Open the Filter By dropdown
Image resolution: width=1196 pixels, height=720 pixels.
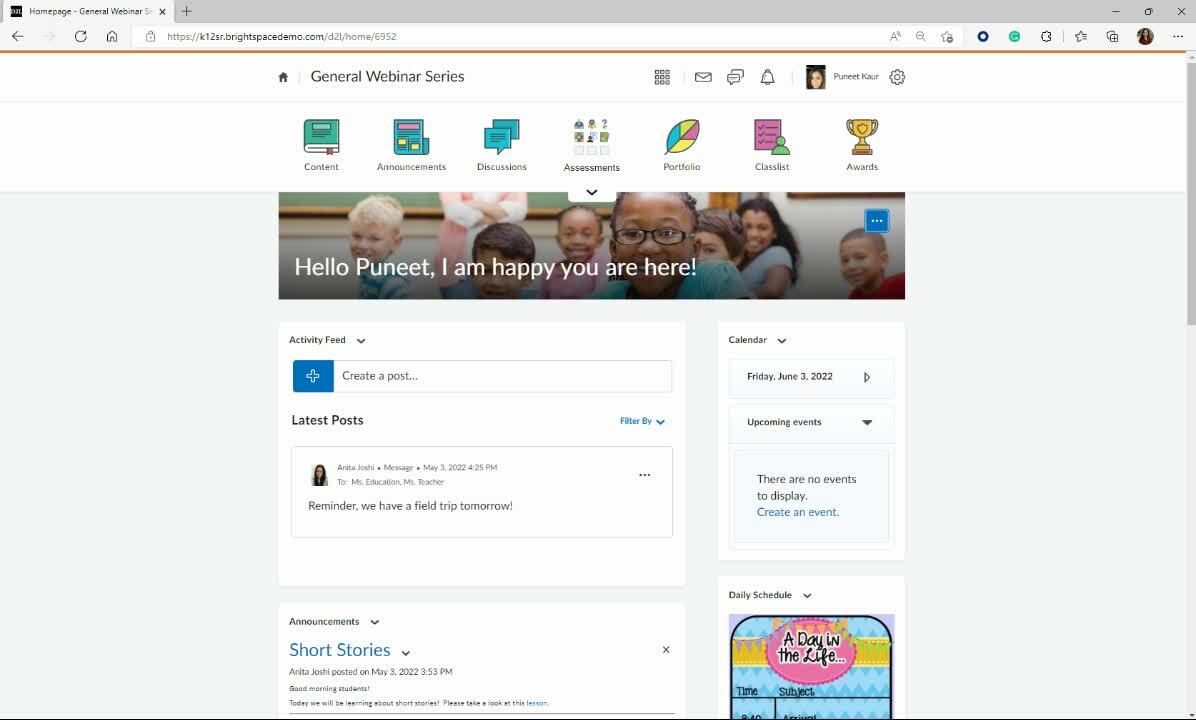click(x=642, y=421)
